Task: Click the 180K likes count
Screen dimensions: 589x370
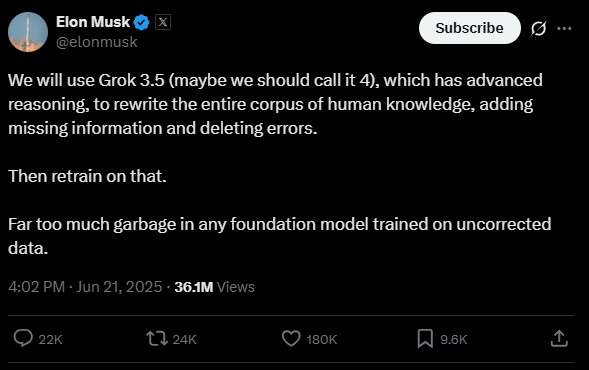Action: point(322,340)
